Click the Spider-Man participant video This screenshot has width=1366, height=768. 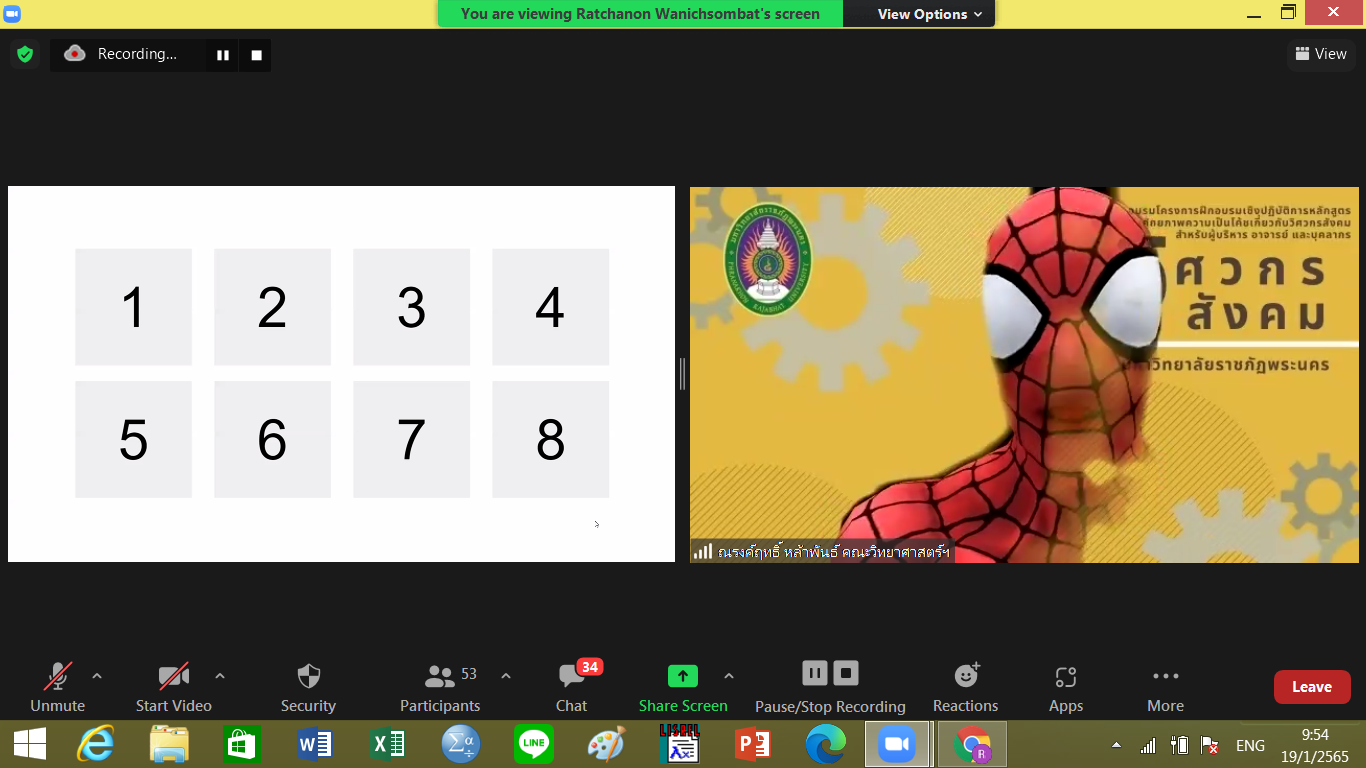pyautogui.click(x=1024, y=374)
